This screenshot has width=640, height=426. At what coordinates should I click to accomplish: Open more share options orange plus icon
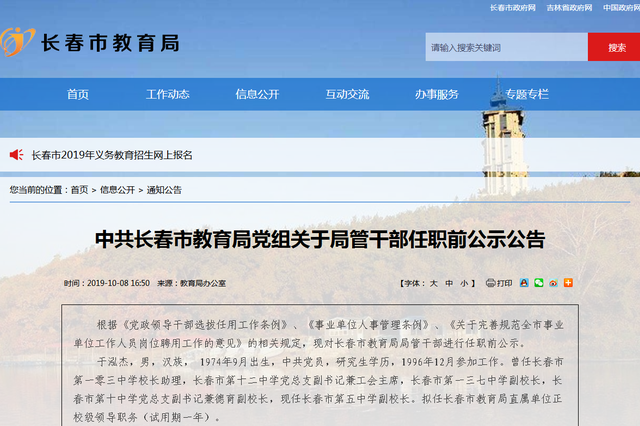(568, 283)
